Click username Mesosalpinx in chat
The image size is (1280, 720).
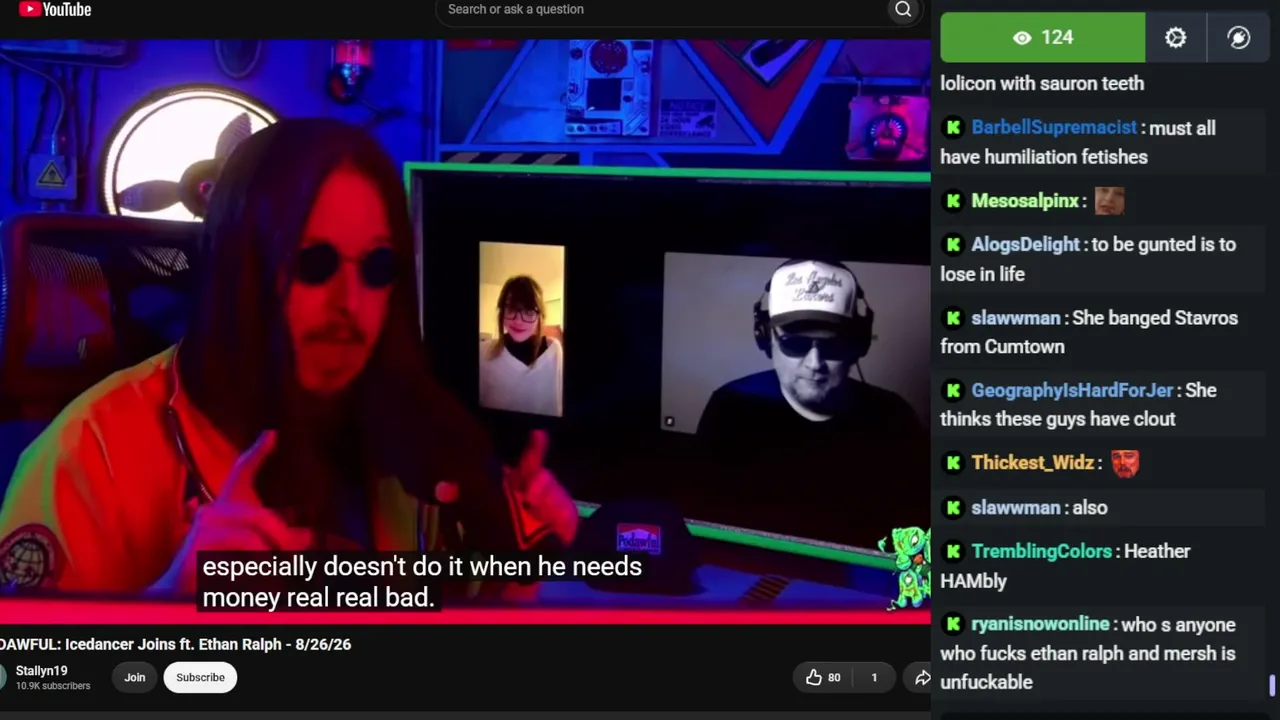tap(1025, 201)
